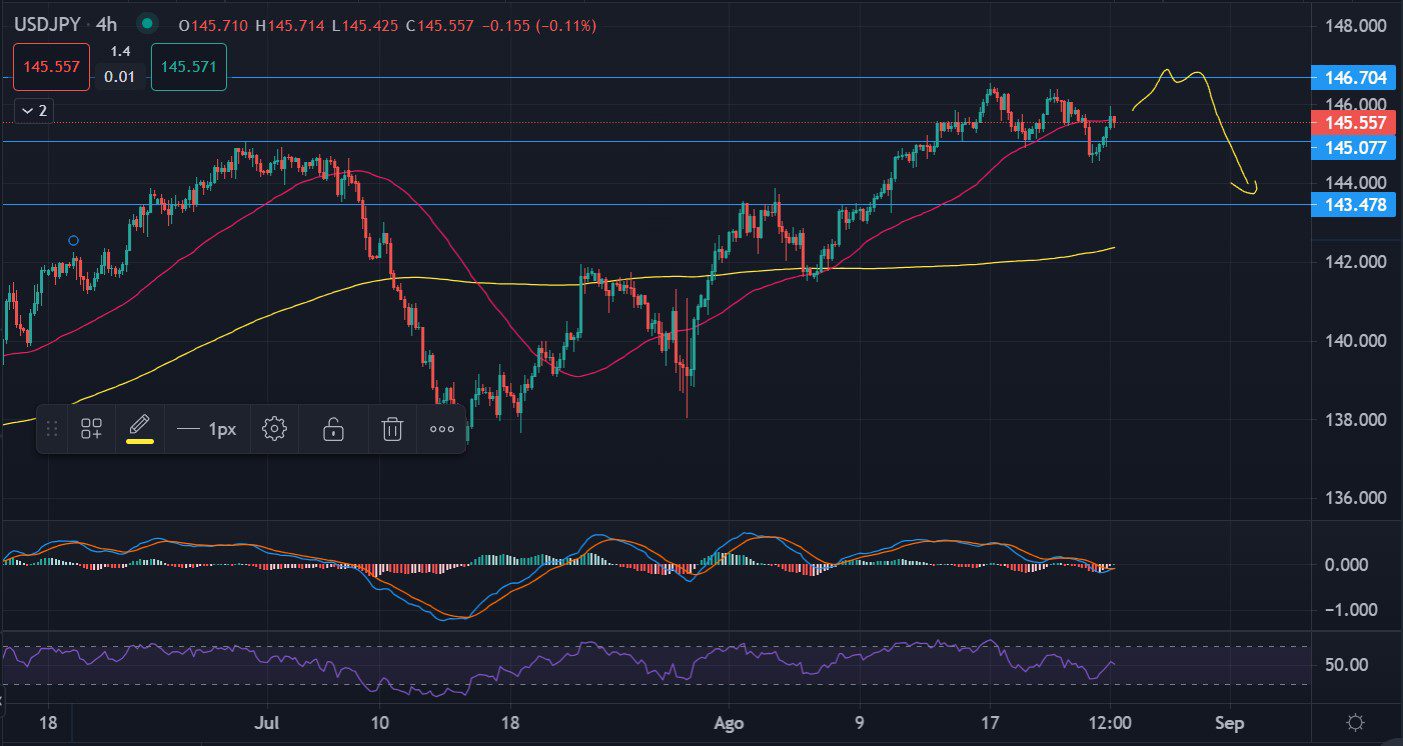Select the 145.077 price label on the axis

[x=1354, y=148]
